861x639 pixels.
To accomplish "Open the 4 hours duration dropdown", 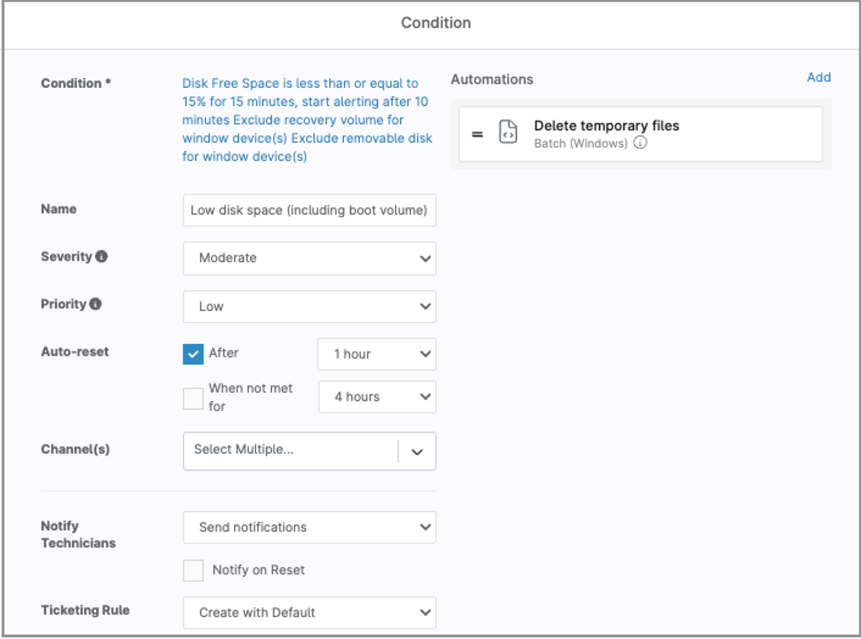I will (376, 397).
